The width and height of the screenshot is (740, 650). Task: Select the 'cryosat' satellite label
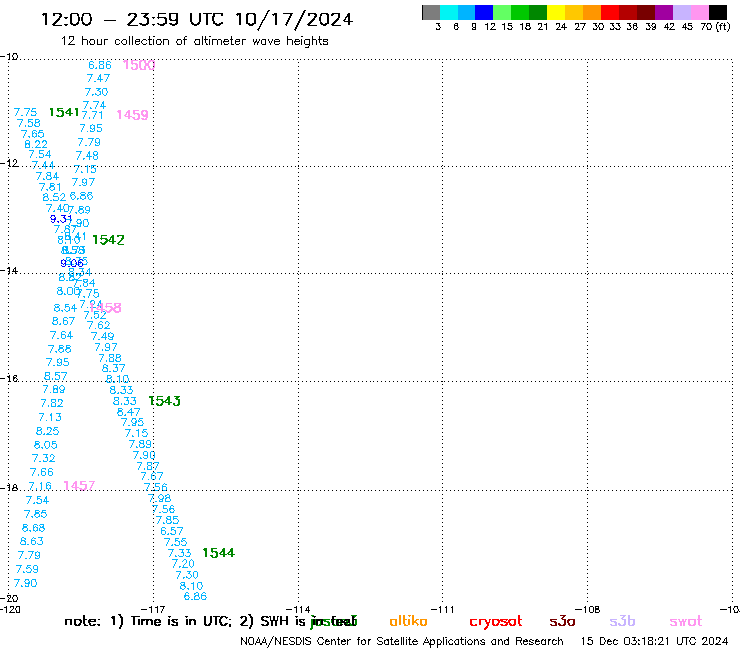pyautogui.click(x=496, y=622)
